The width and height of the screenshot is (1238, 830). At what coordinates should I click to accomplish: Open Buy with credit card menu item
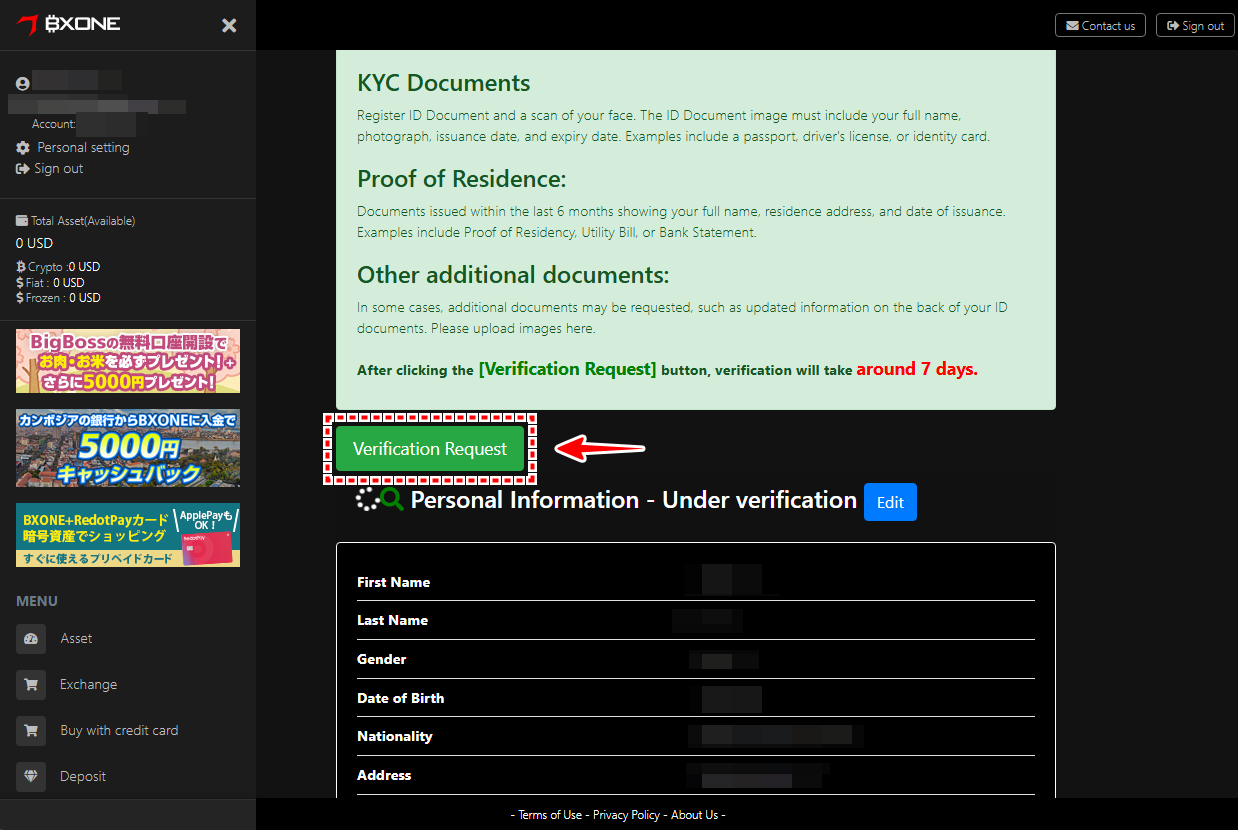(119, 730)
